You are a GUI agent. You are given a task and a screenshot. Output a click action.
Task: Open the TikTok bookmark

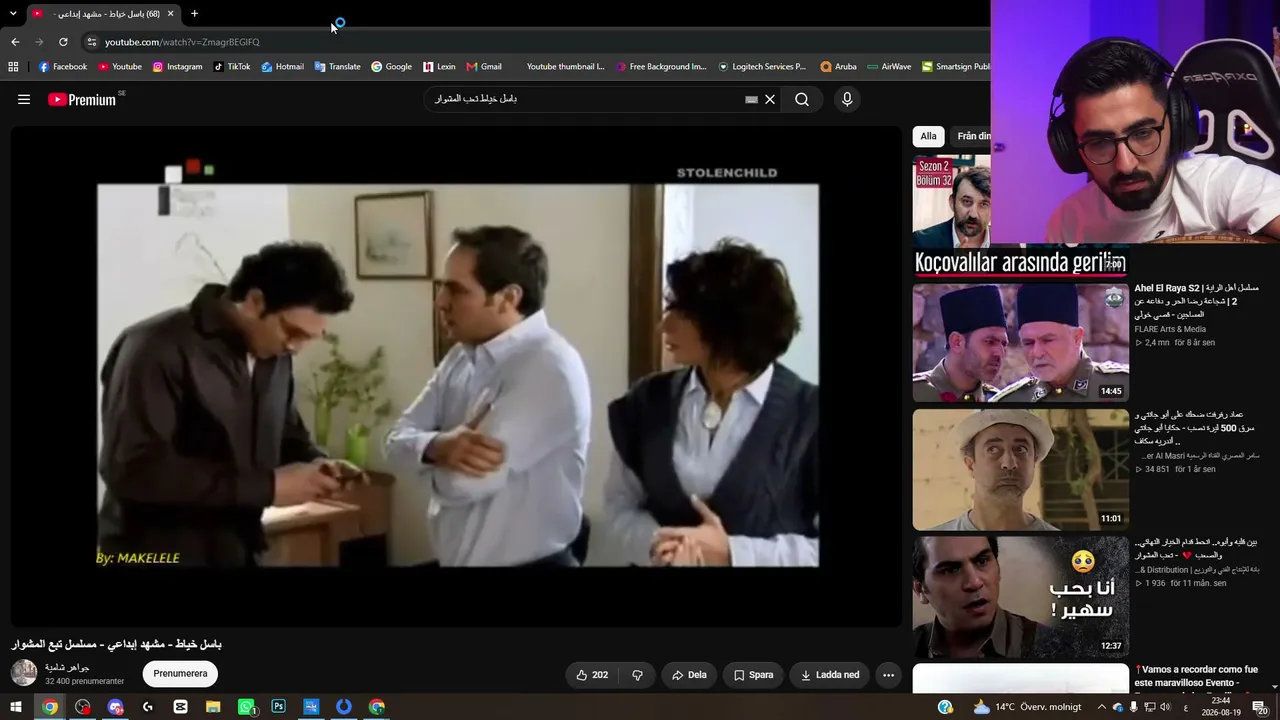coord(232,67)
